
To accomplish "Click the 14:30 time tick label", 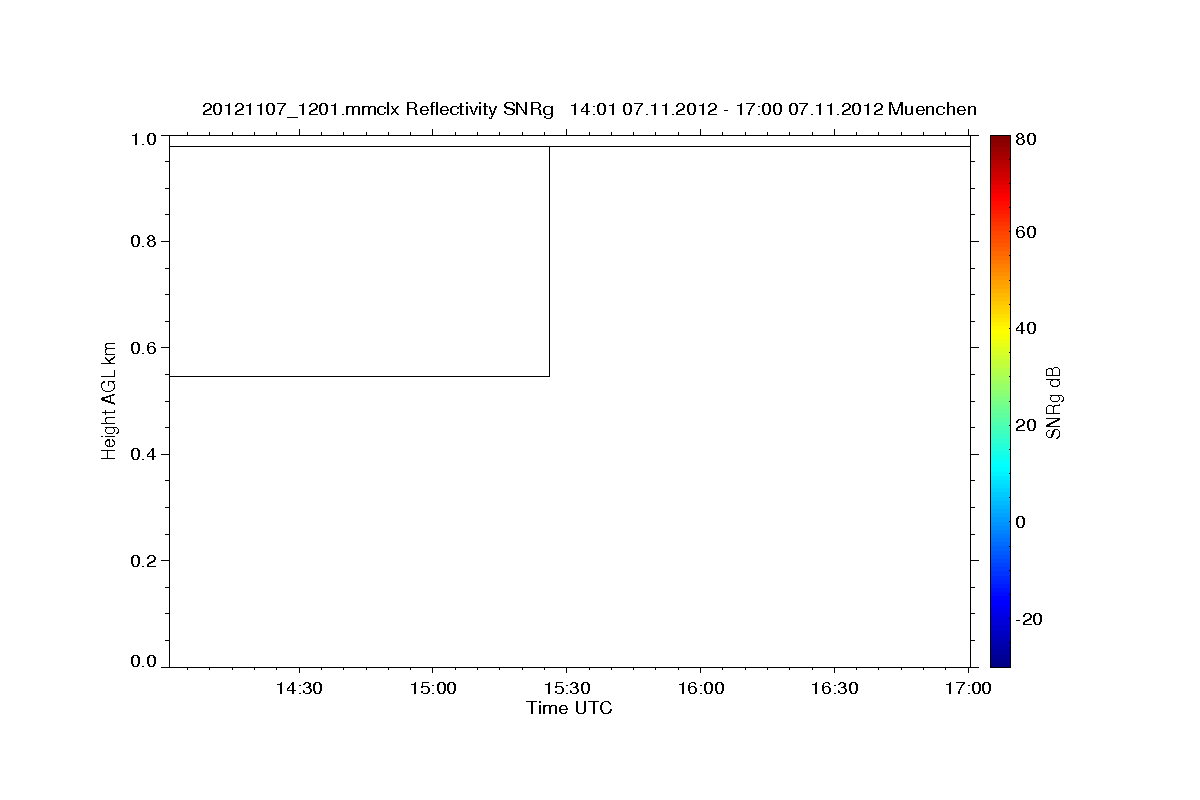I will (x=298, y=689).
